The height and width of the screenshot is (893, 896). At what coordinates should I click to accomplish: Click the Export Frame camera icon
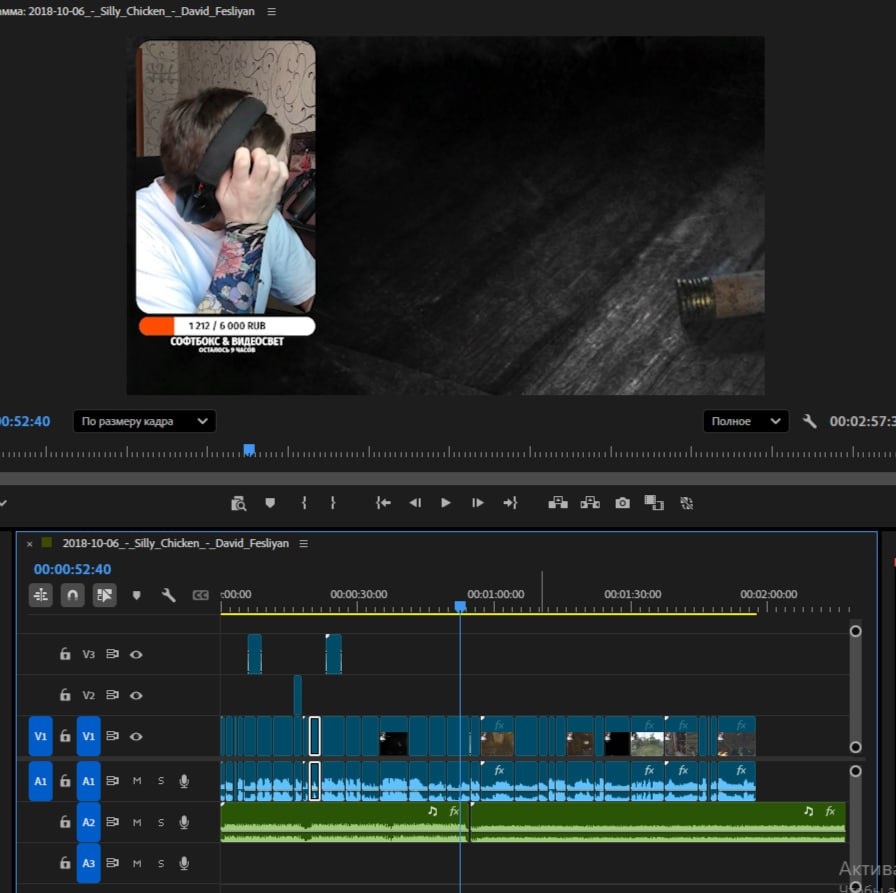click(622, 503)
